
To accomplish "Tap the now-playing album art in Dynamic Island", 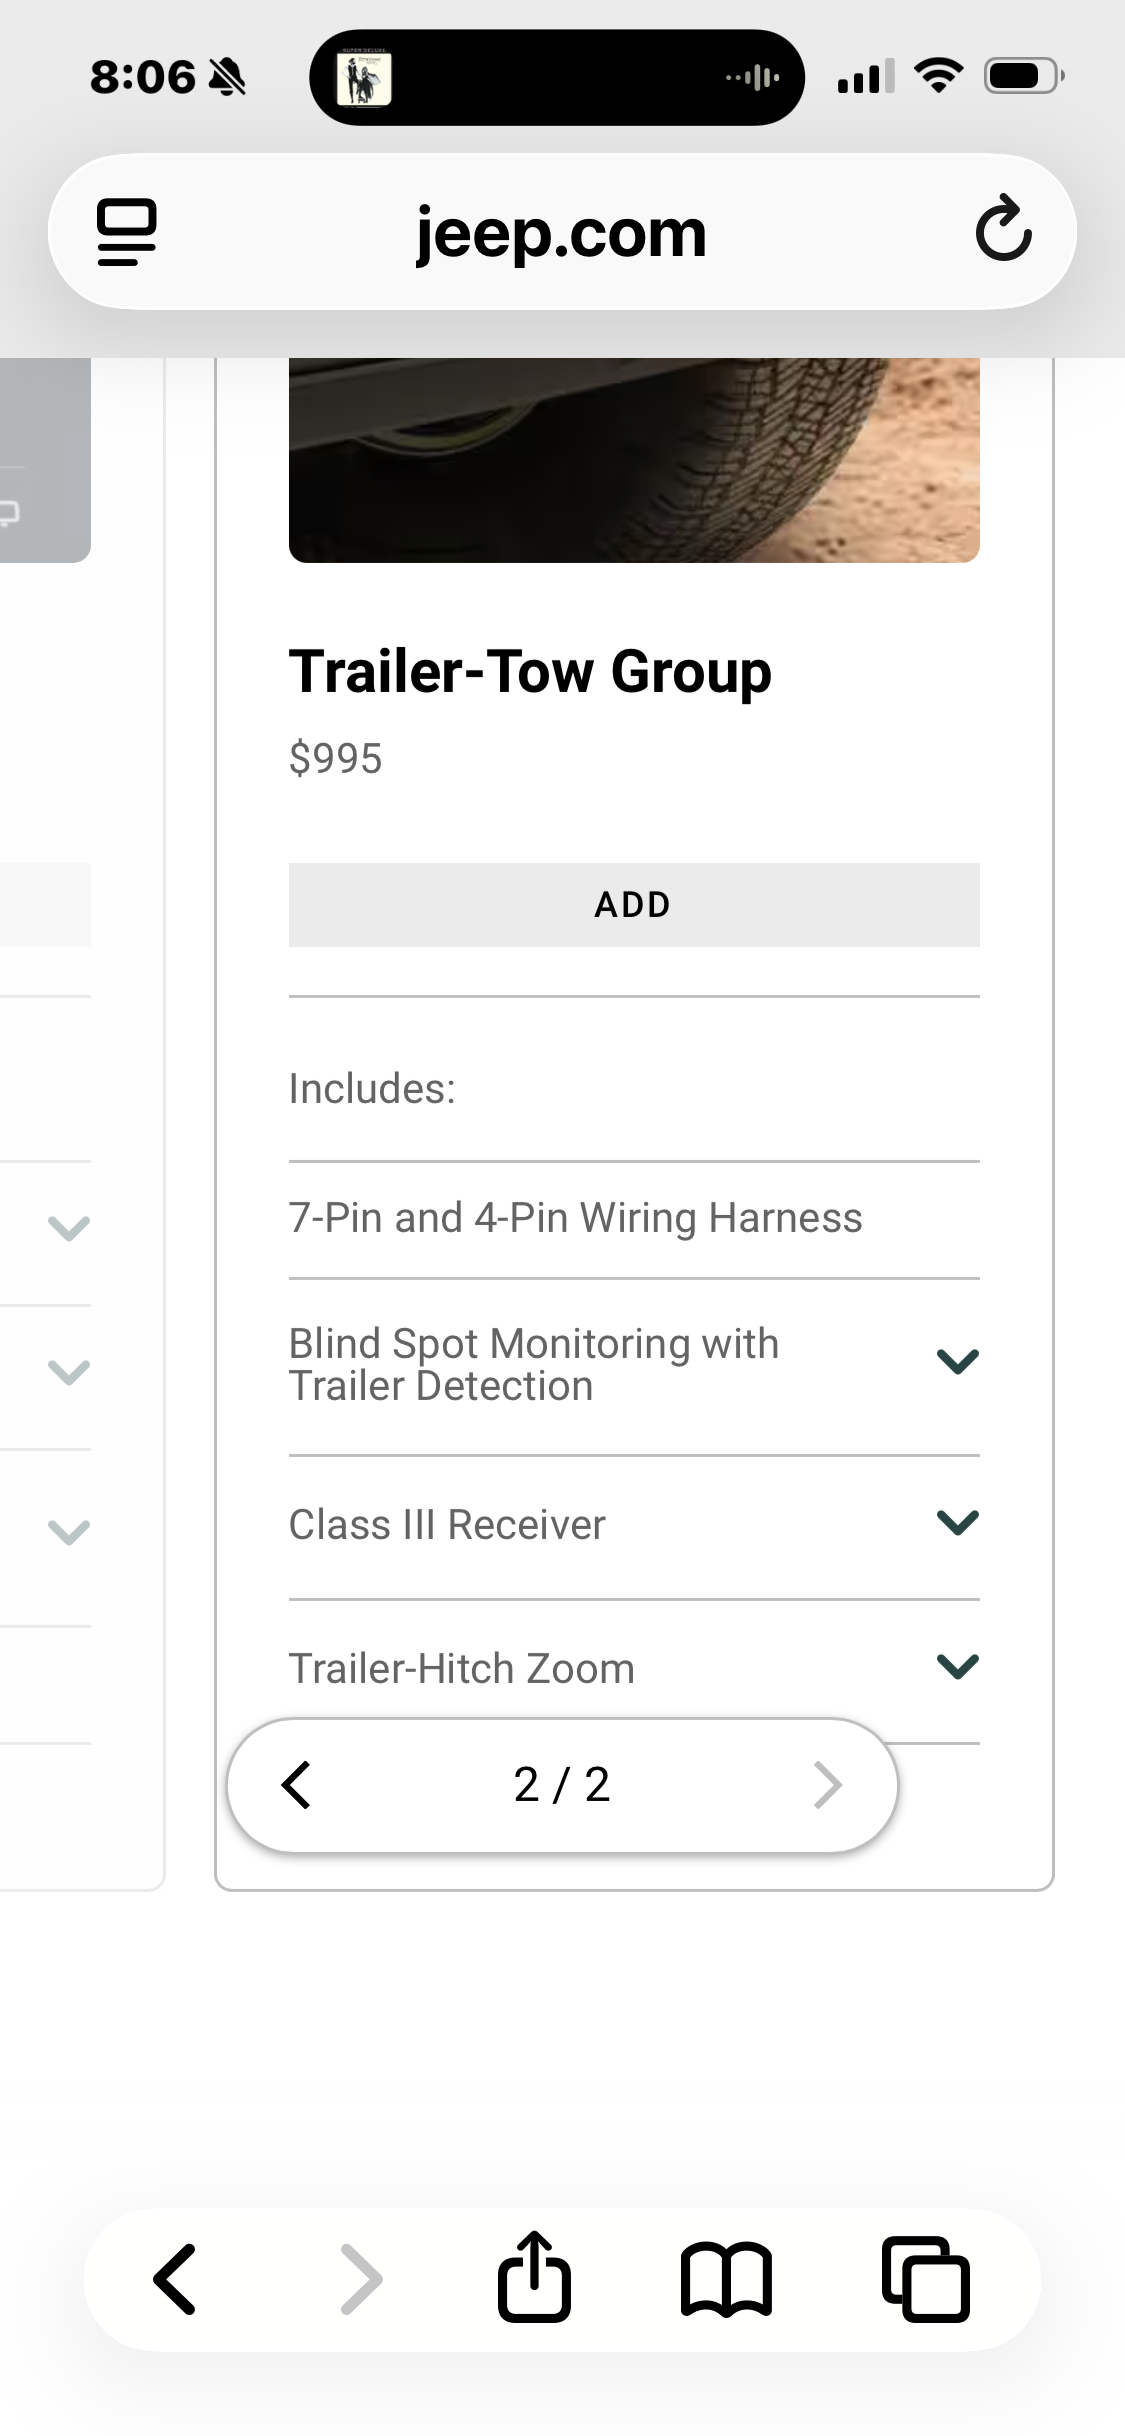I will 363,78.
